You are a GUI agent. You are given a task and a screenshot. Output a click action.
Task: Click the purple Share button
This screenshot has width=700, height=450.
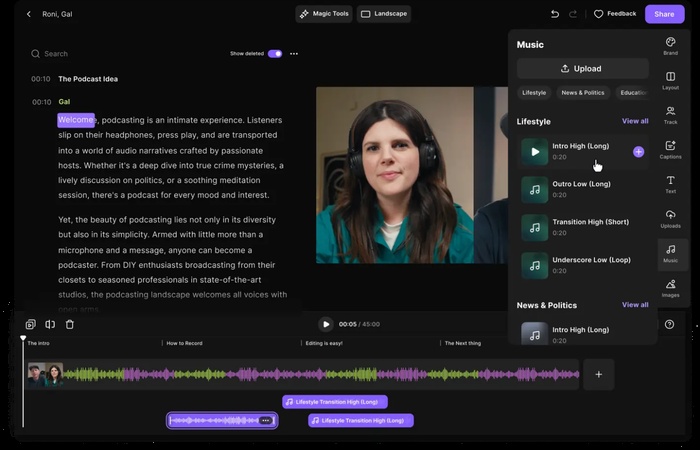(664, 14)
